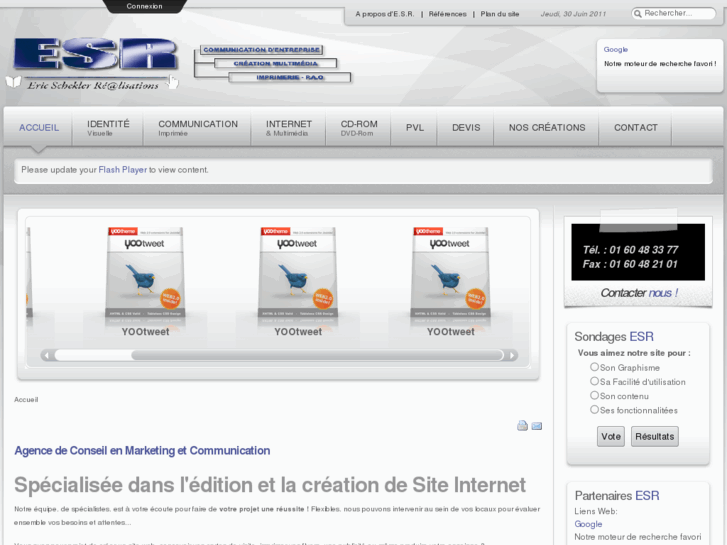Open the IDENTITÉ Visuelle menu
727x545 pixels.
[x=108, y=128]
